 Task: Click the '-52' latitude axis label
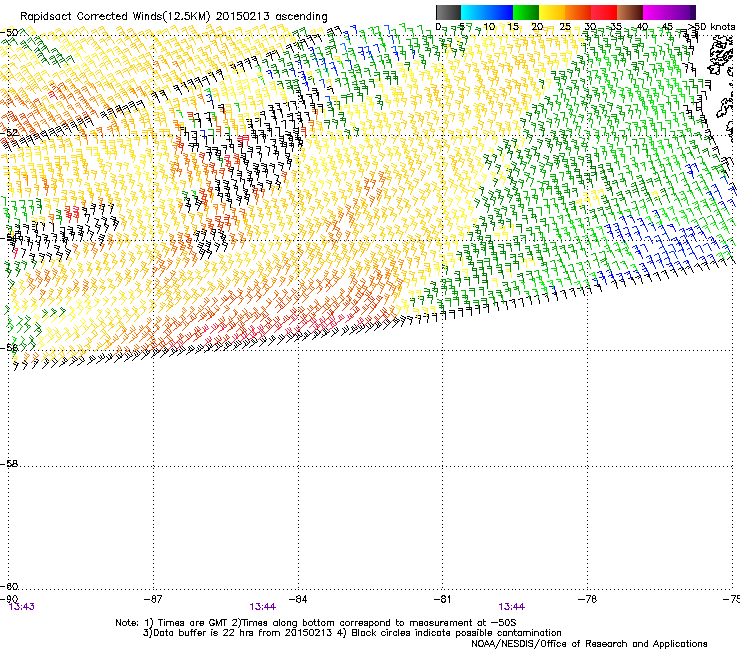9,133
